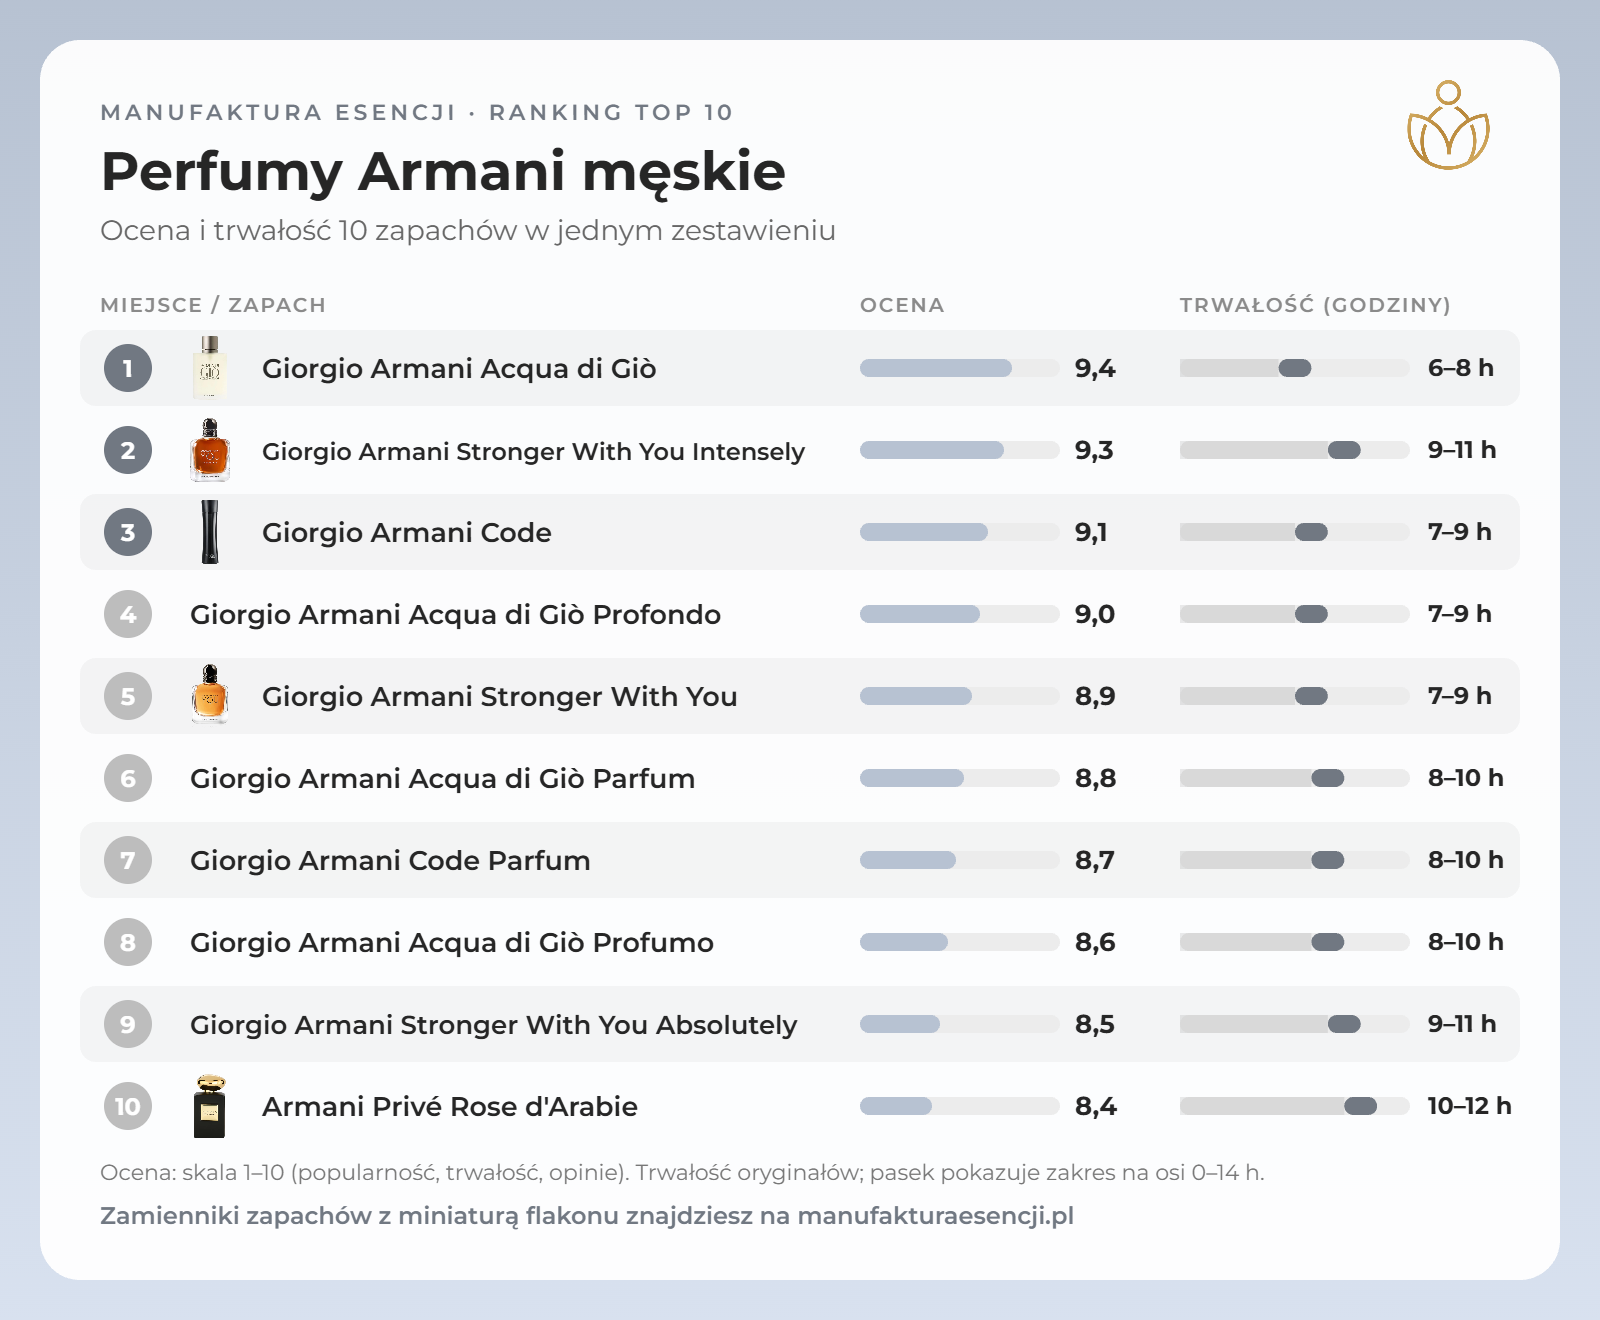This screenshot has width=1600, height=1320.
Task: Click the 9,0 rating value
Action: click(x=1095, y=614)
